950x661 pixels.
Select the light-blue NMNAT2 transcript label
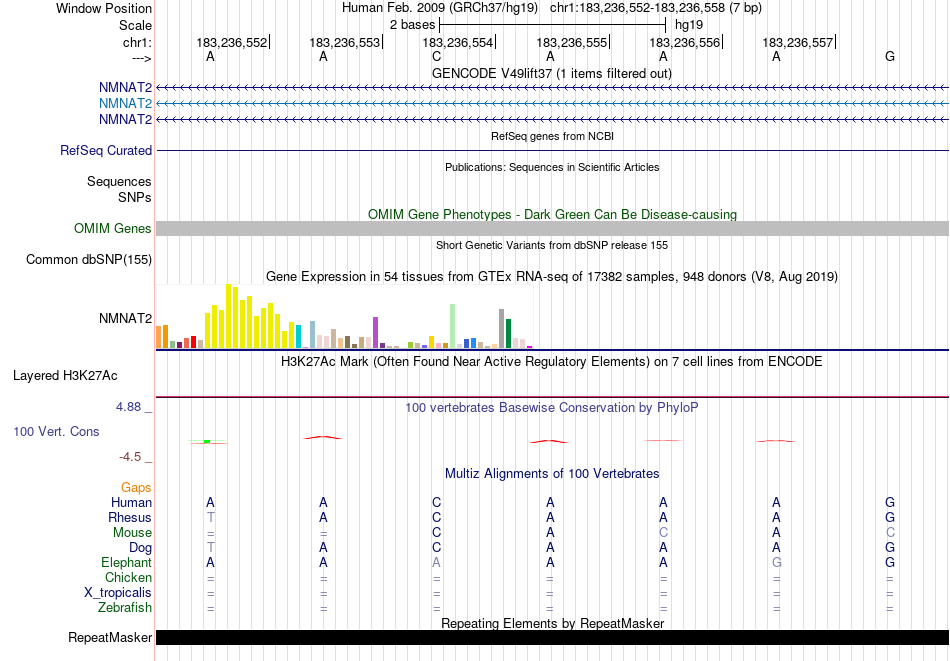(x=125, y=104)
